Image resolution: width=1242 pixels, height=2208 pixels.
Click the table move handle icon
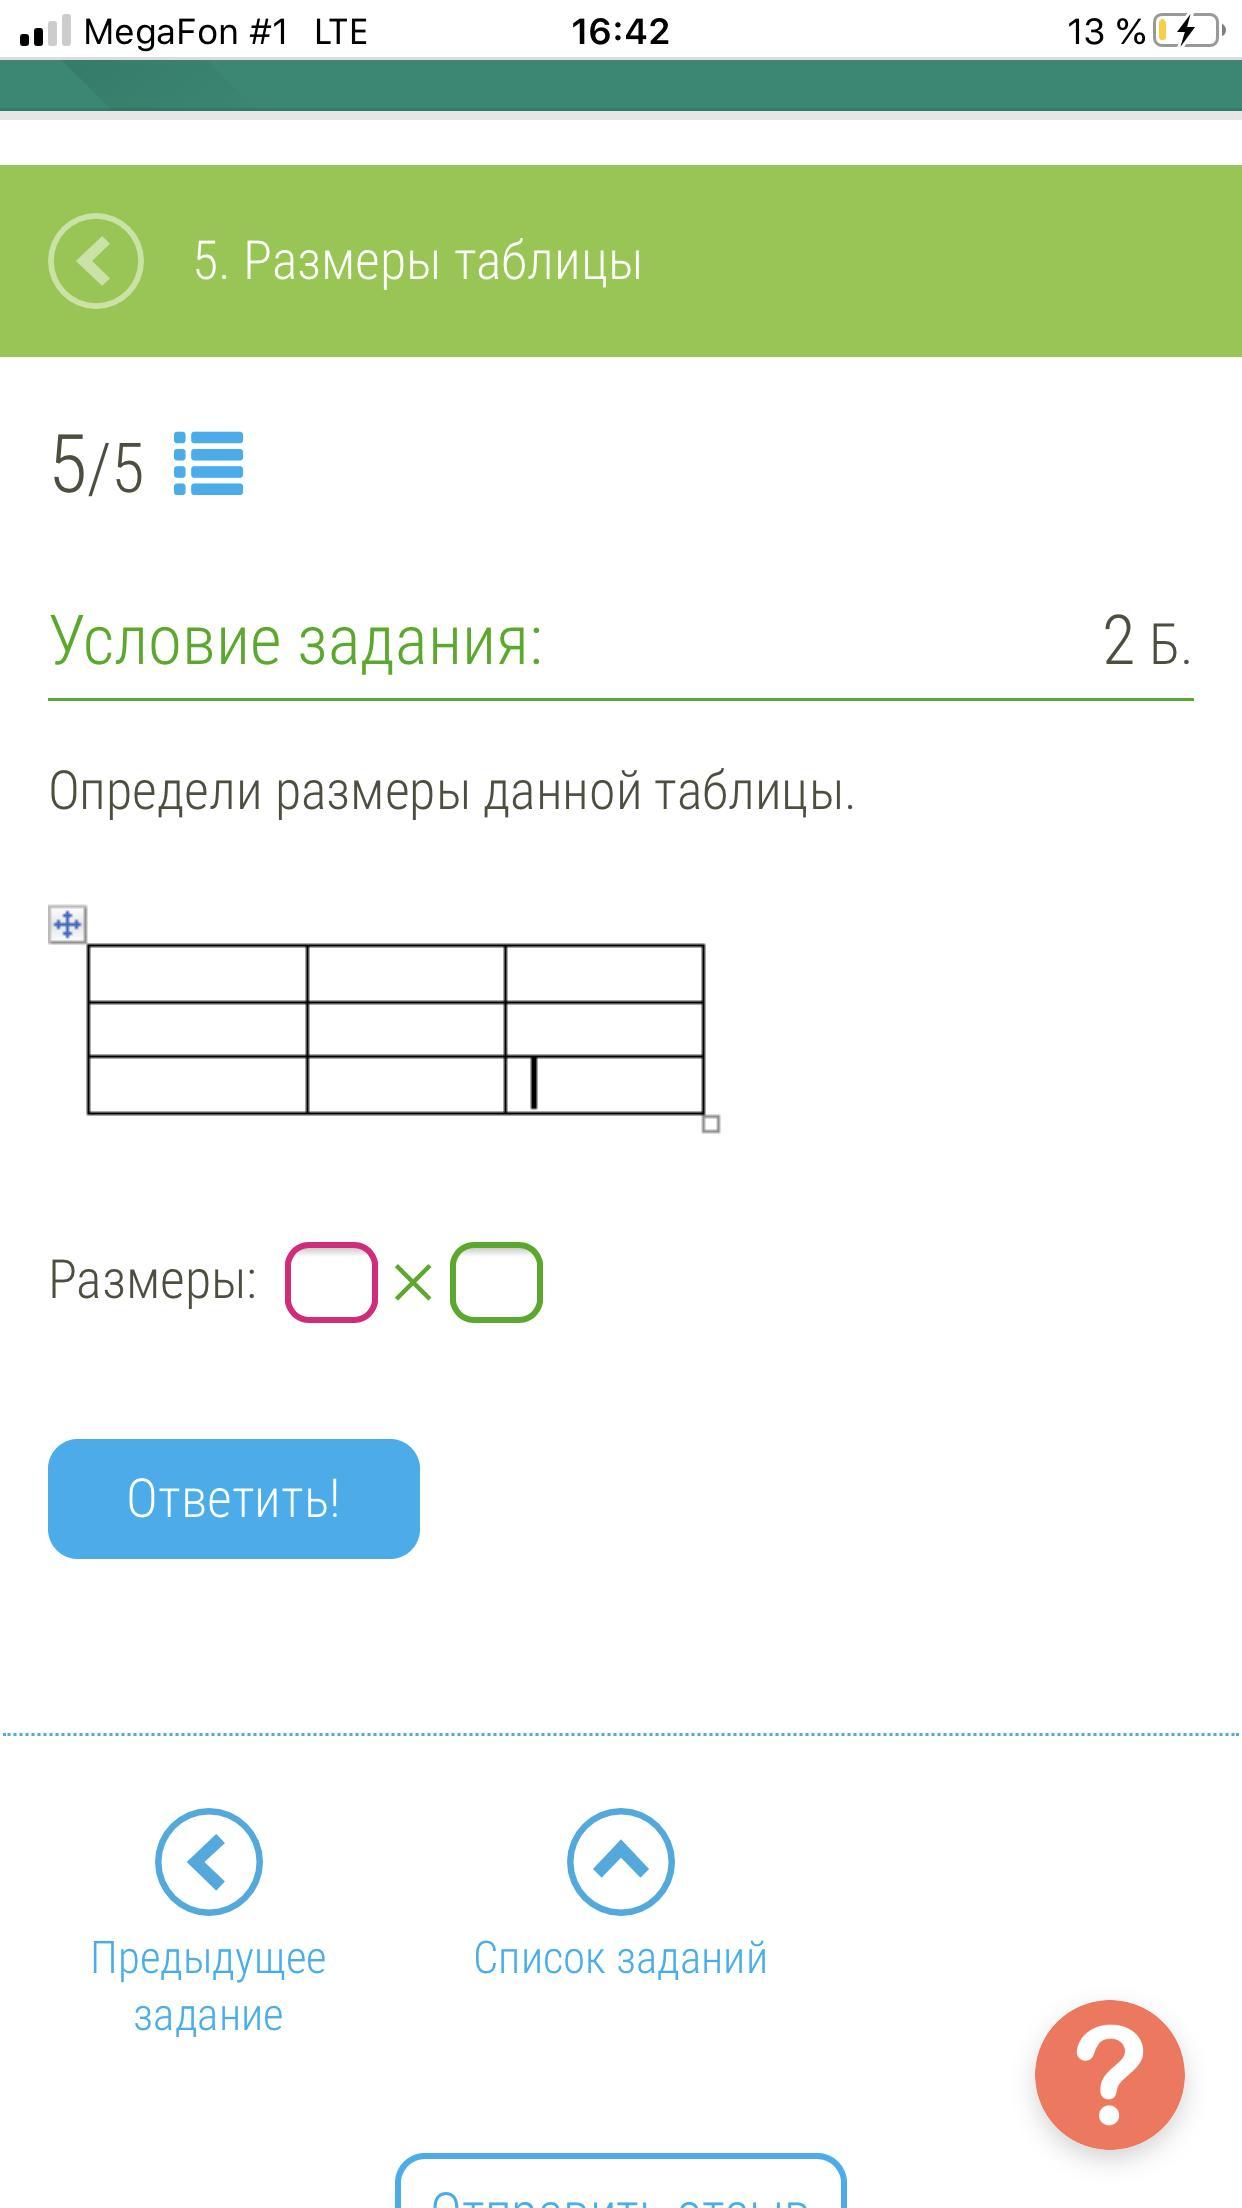point(67,924)
